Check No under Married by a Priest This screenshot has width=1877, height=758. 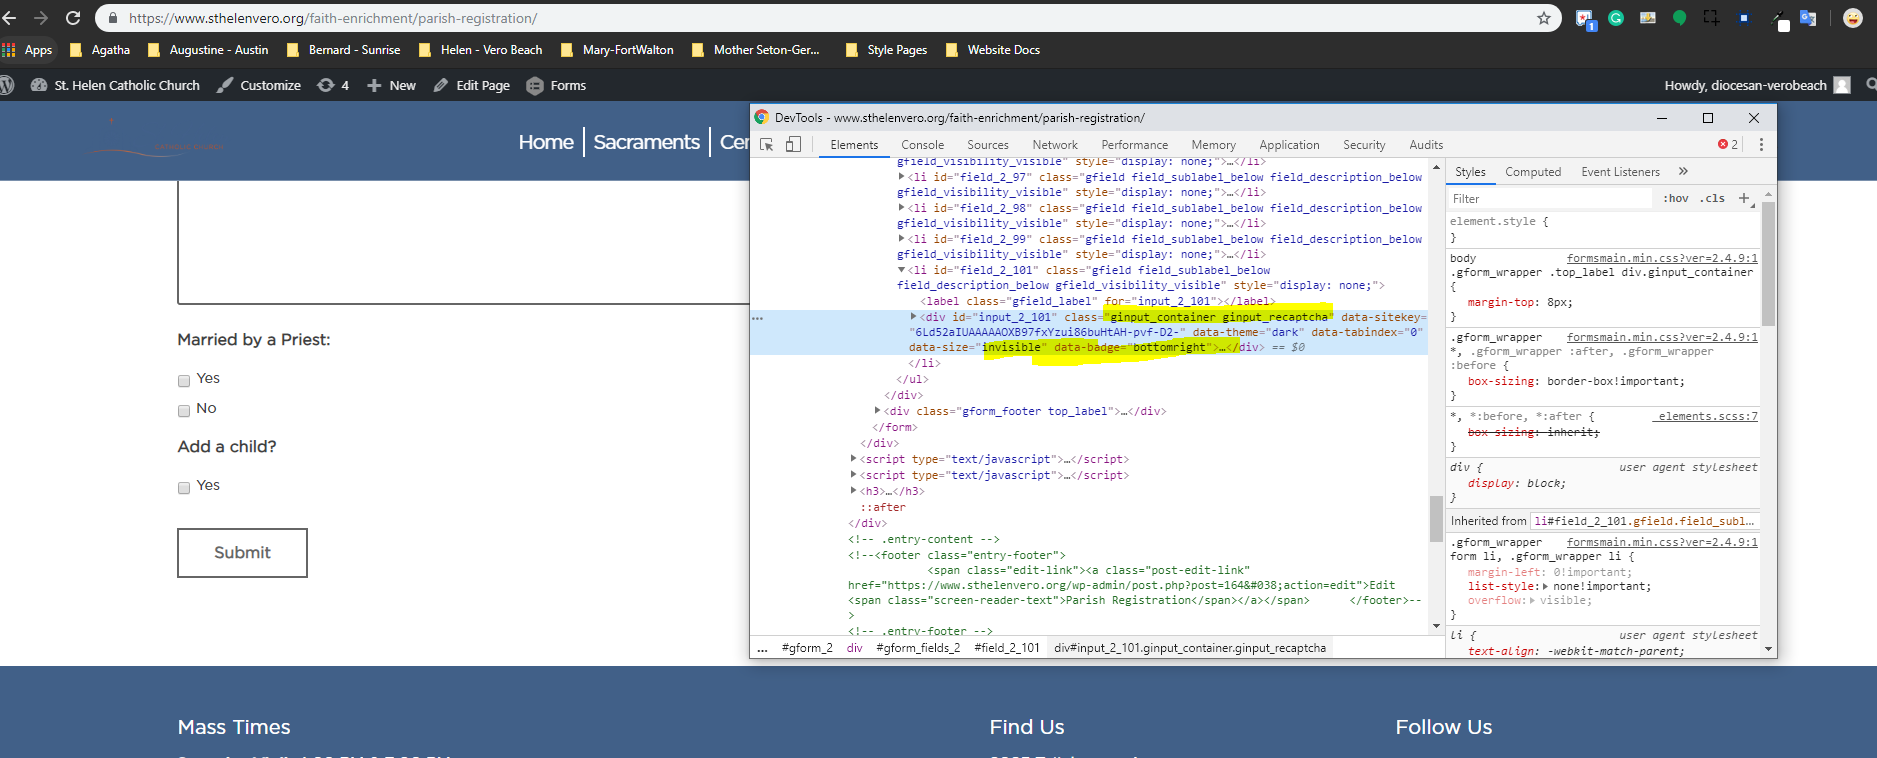pos(184,410)
